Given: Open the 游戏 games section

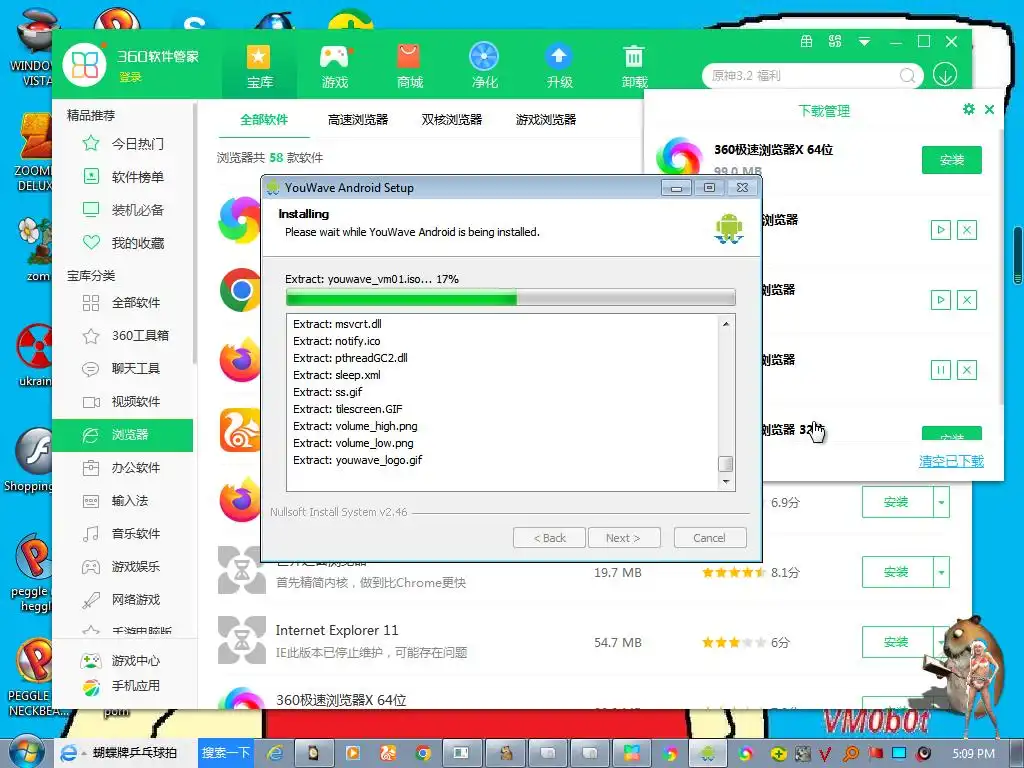Looking at the screenshot, I should [334, 67].
